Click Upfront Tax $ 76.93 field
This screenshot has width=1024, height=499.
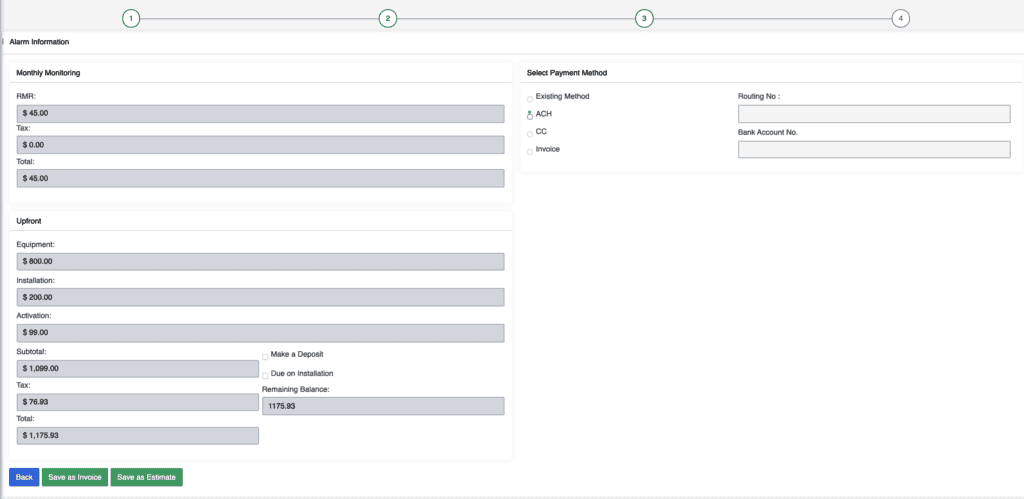(x=137, y=402)
